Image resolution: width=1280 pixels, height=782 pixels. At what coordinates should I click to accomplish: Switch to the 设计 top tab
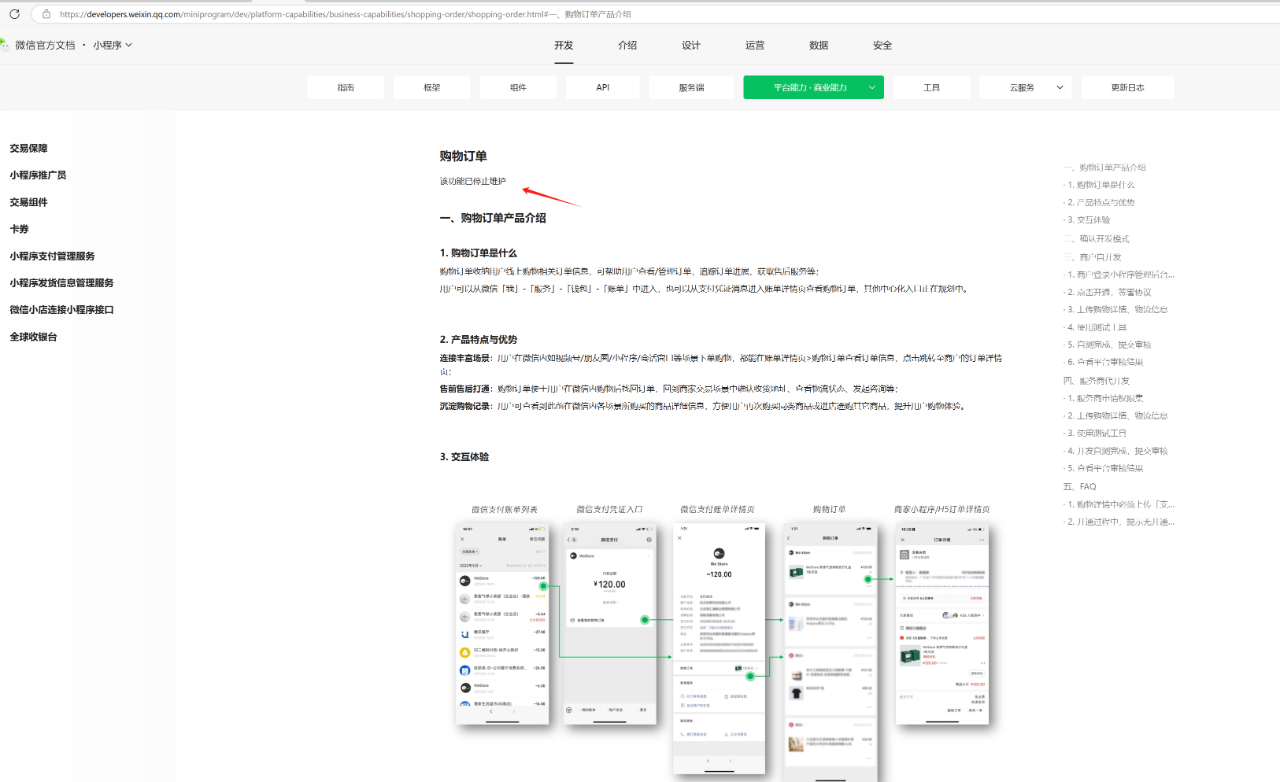[x=691, y=45]
